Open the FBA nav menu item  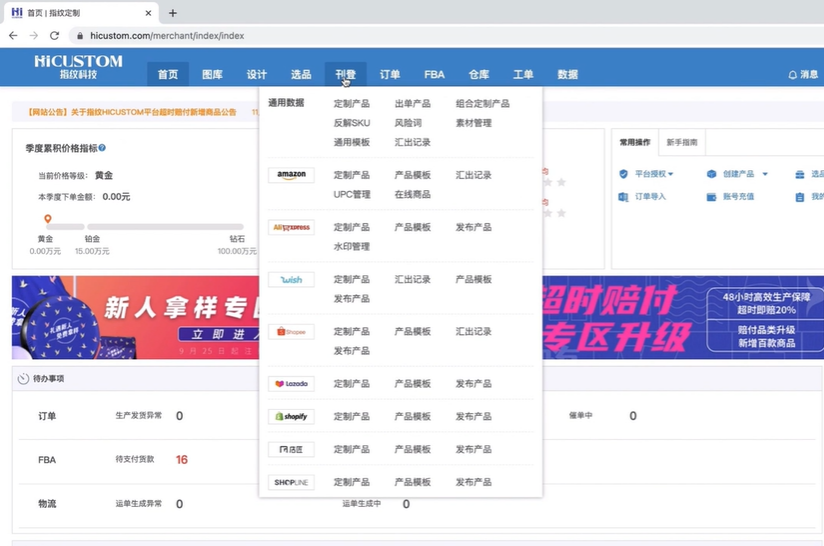pos(434,75)
